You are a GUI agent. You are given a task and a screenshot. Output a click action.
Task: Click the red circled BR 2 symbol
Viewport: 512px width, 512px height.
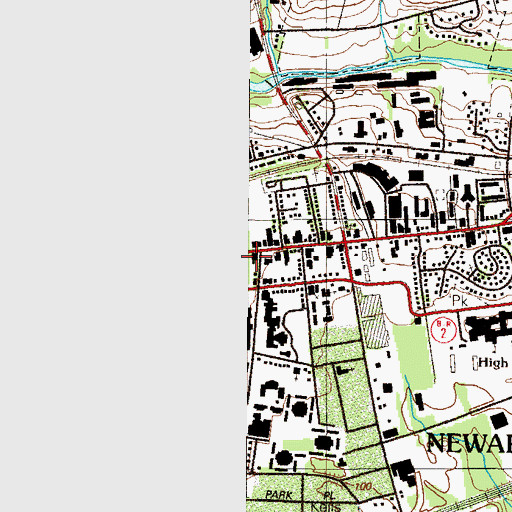click(443, 330)
